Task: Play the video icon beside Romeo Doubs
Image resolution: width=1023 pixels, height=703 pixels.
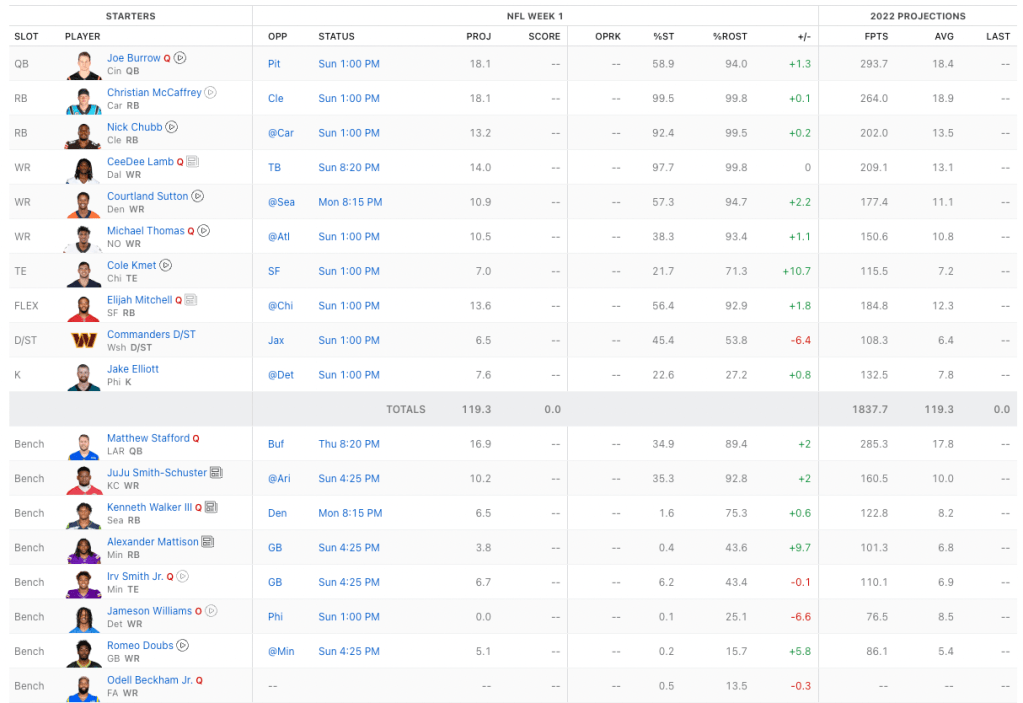Action: point(183,646)
